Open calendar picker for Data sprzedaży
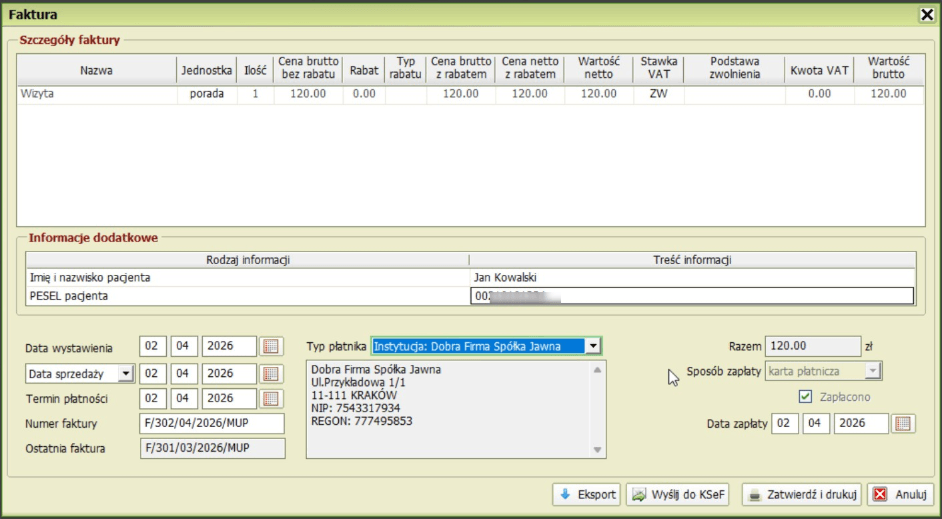 pyautogui.click(x=271, y=373)
